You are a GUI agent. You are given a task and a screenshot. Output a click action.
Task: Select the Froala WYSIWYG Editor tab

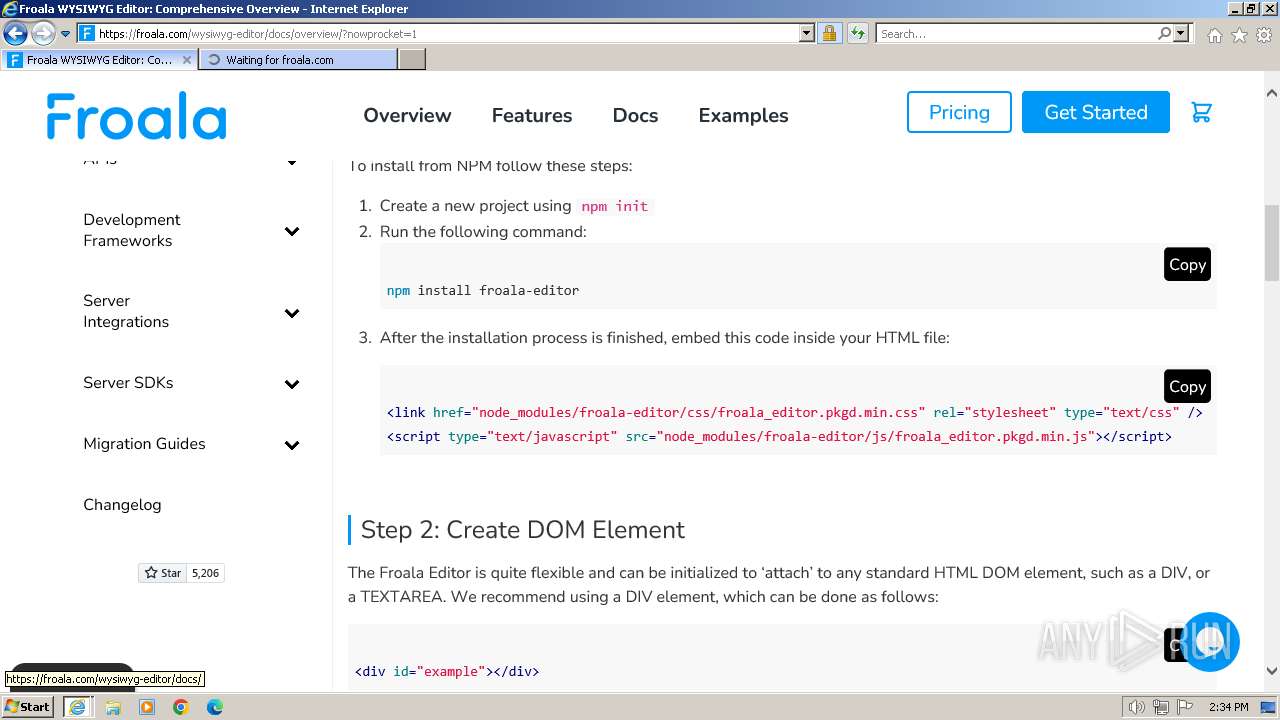[100, 59]
